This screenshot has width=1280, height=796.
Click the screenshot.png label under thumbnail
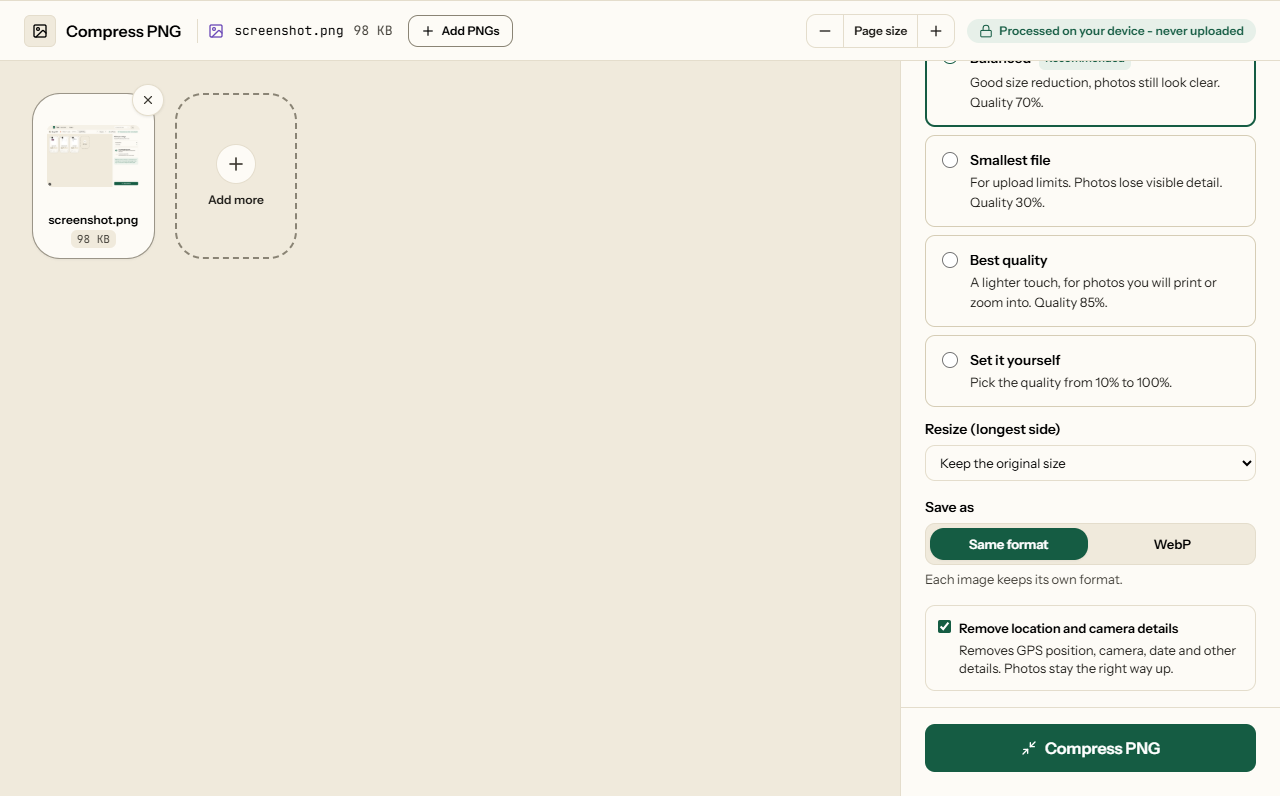93,220
